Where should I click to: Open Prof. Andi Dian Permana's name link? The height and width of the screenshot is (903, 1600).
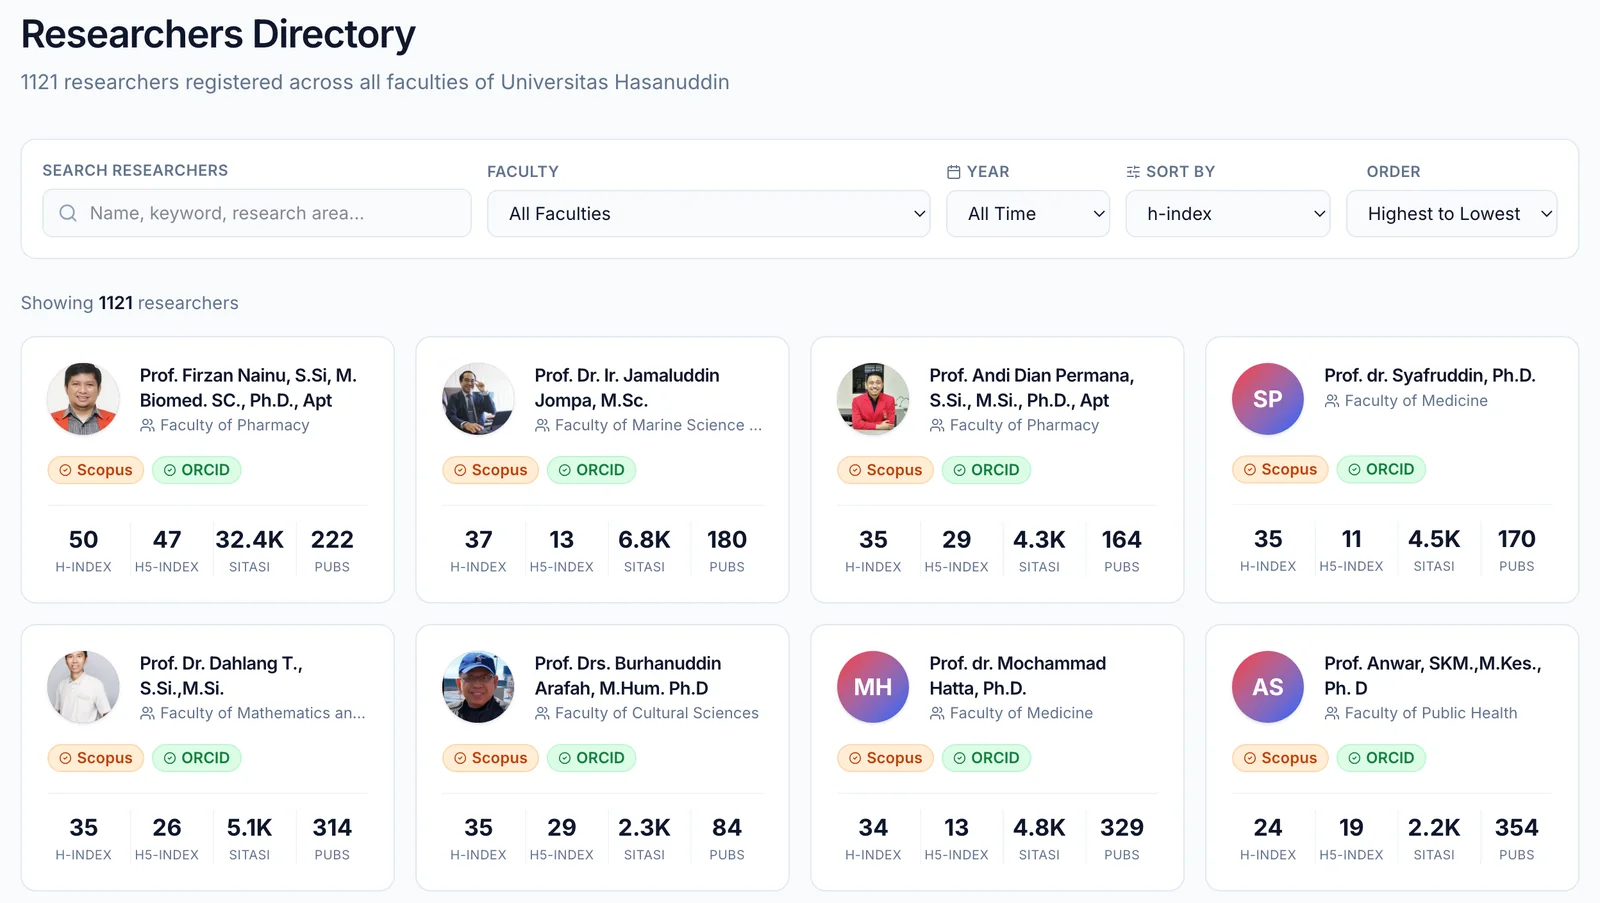[x=1031, y=388]
